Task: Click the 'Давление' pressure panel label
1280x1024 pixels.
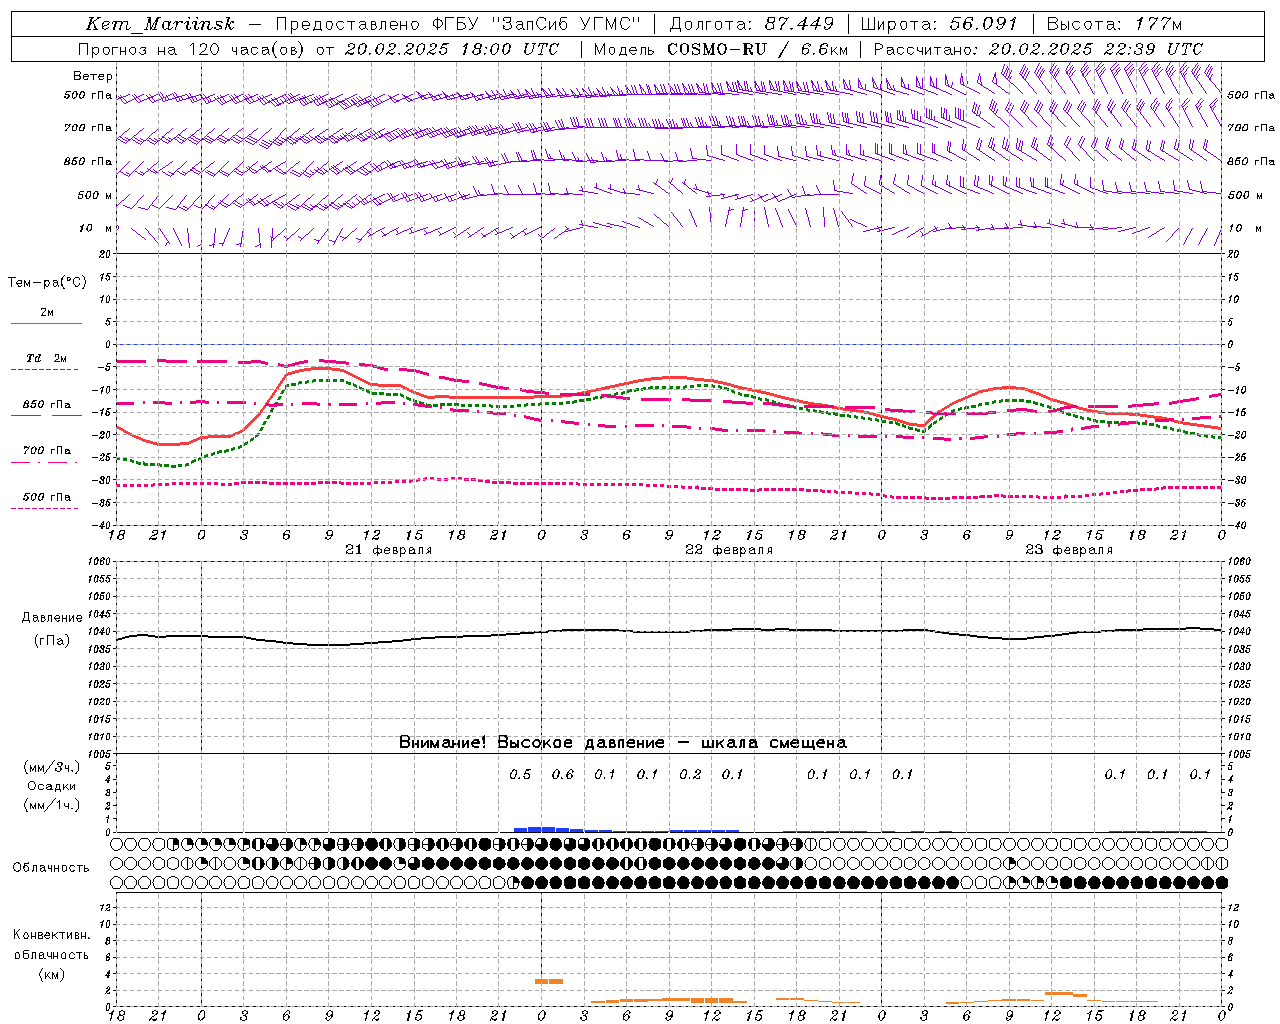Action: [x=52, y=618]
